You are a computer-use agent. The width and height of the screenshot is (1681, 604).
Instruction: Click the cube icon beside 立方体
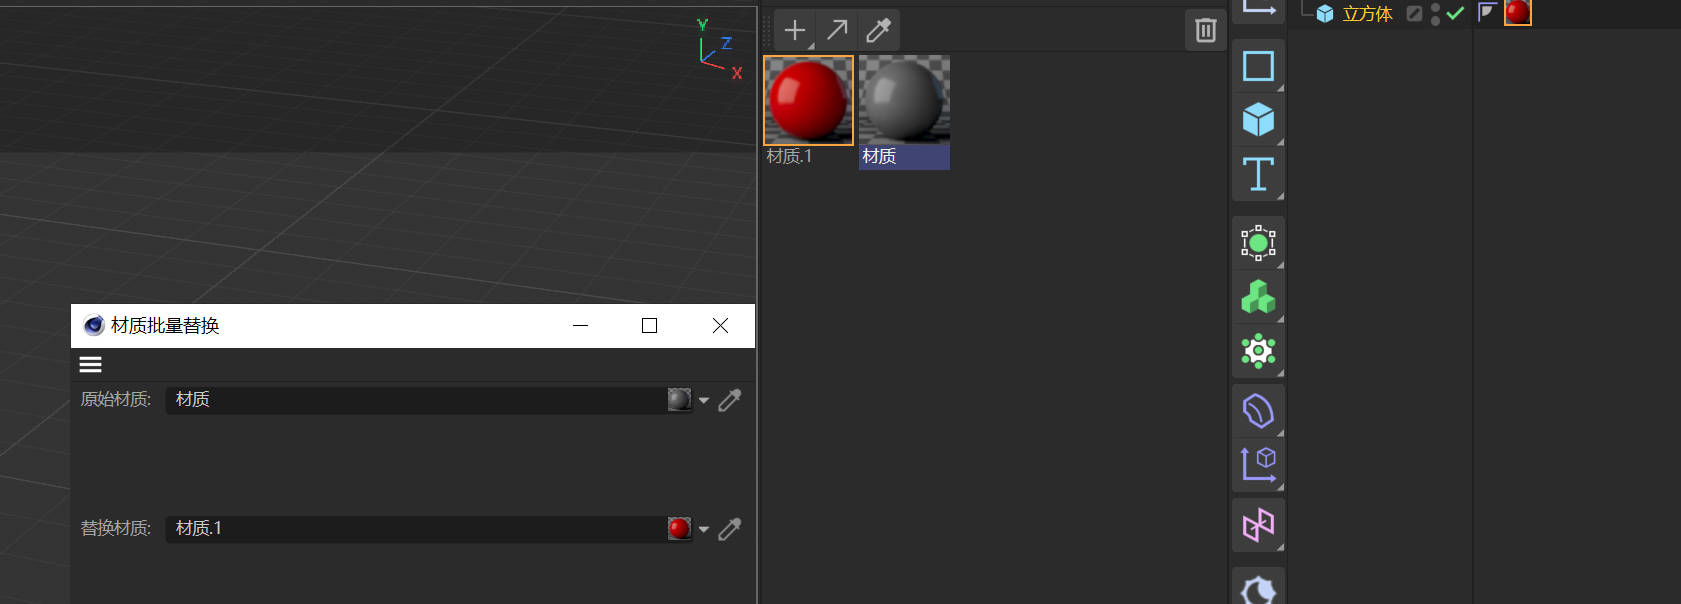click(1325, 13)
